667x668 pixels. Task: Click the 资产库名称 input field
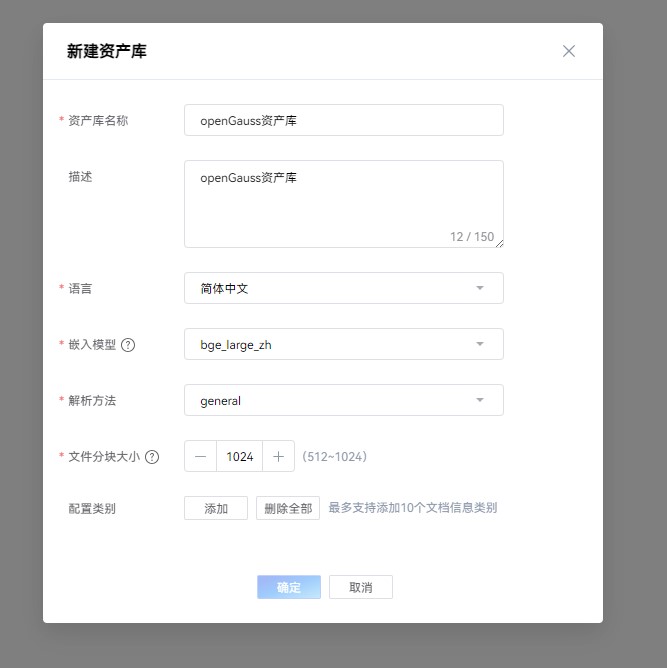click(344, 120)
